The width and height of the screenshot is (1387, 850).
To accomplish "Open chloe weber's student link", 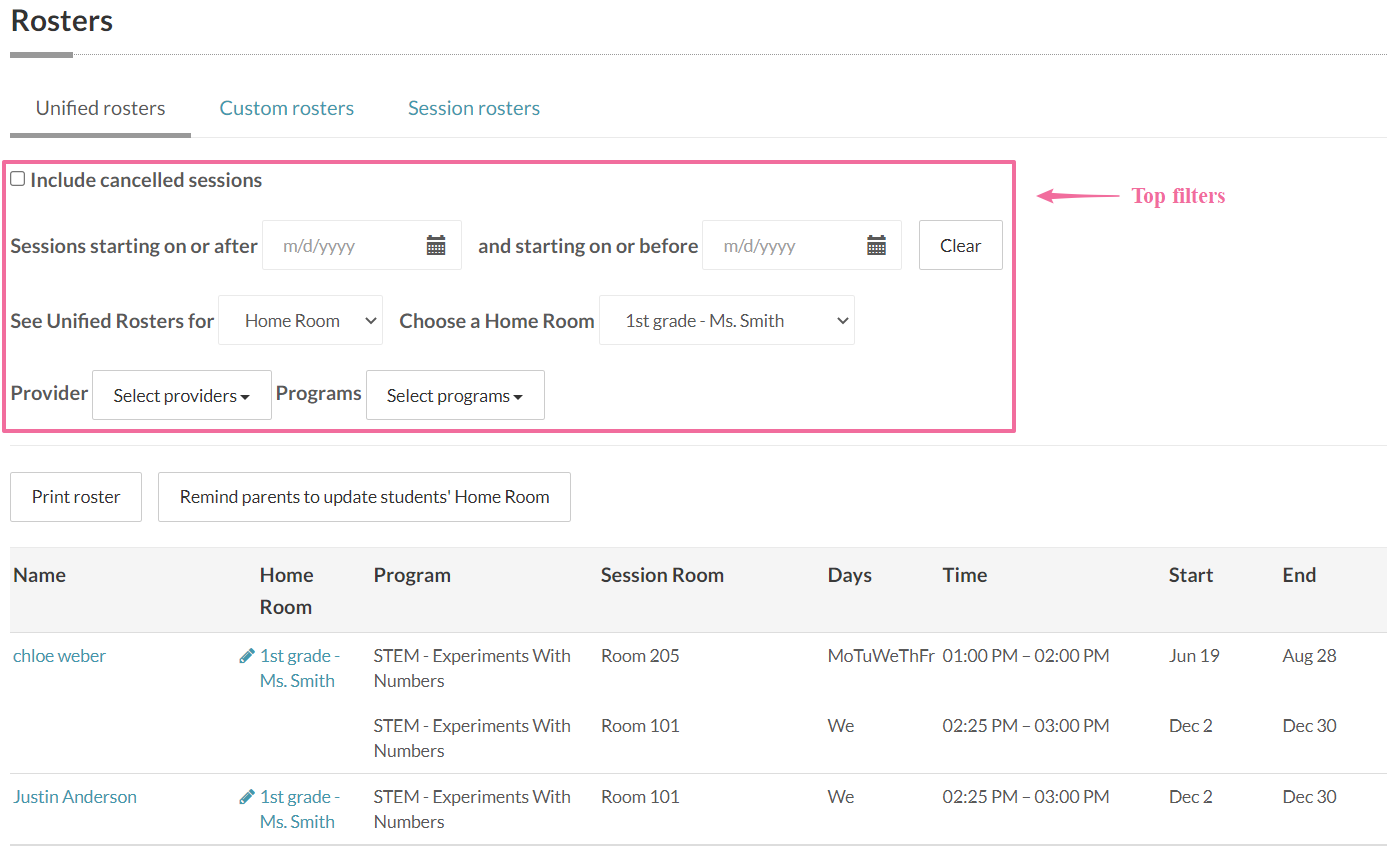I will pos(59,656).
